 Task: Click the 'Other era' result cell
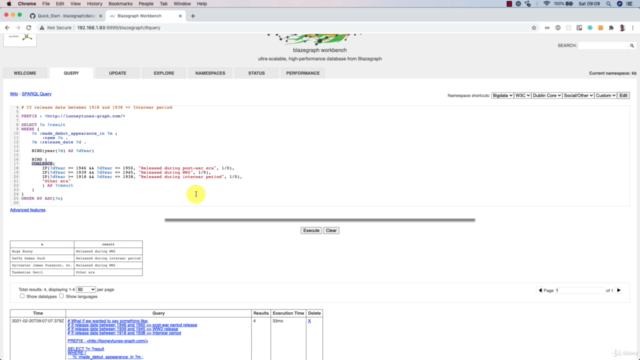[x=108, y=272]
